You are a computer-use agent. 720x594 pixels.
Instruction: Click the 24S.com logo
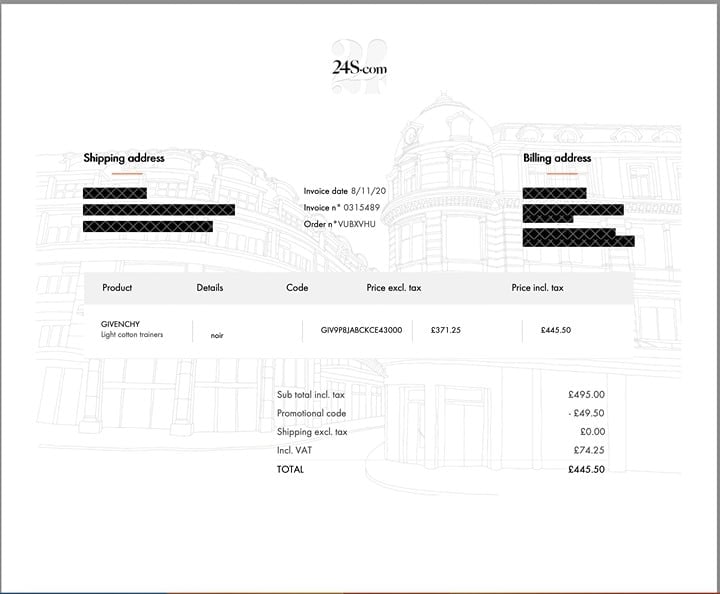coord(359,68)
